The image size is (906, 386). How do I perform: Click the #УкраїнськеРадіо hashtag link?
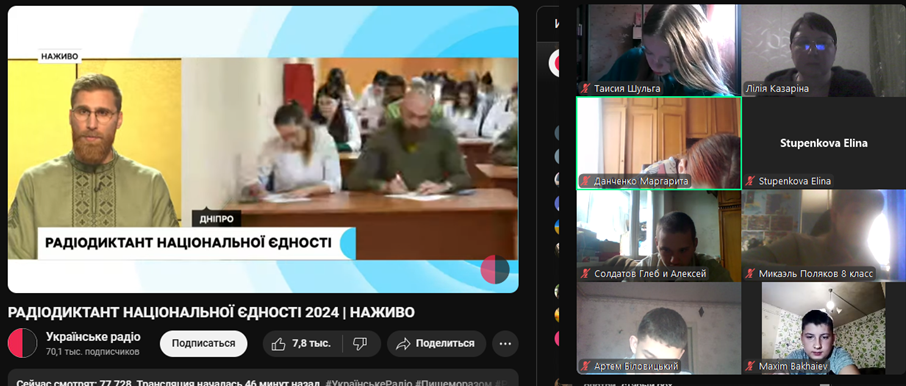[369, 383]
